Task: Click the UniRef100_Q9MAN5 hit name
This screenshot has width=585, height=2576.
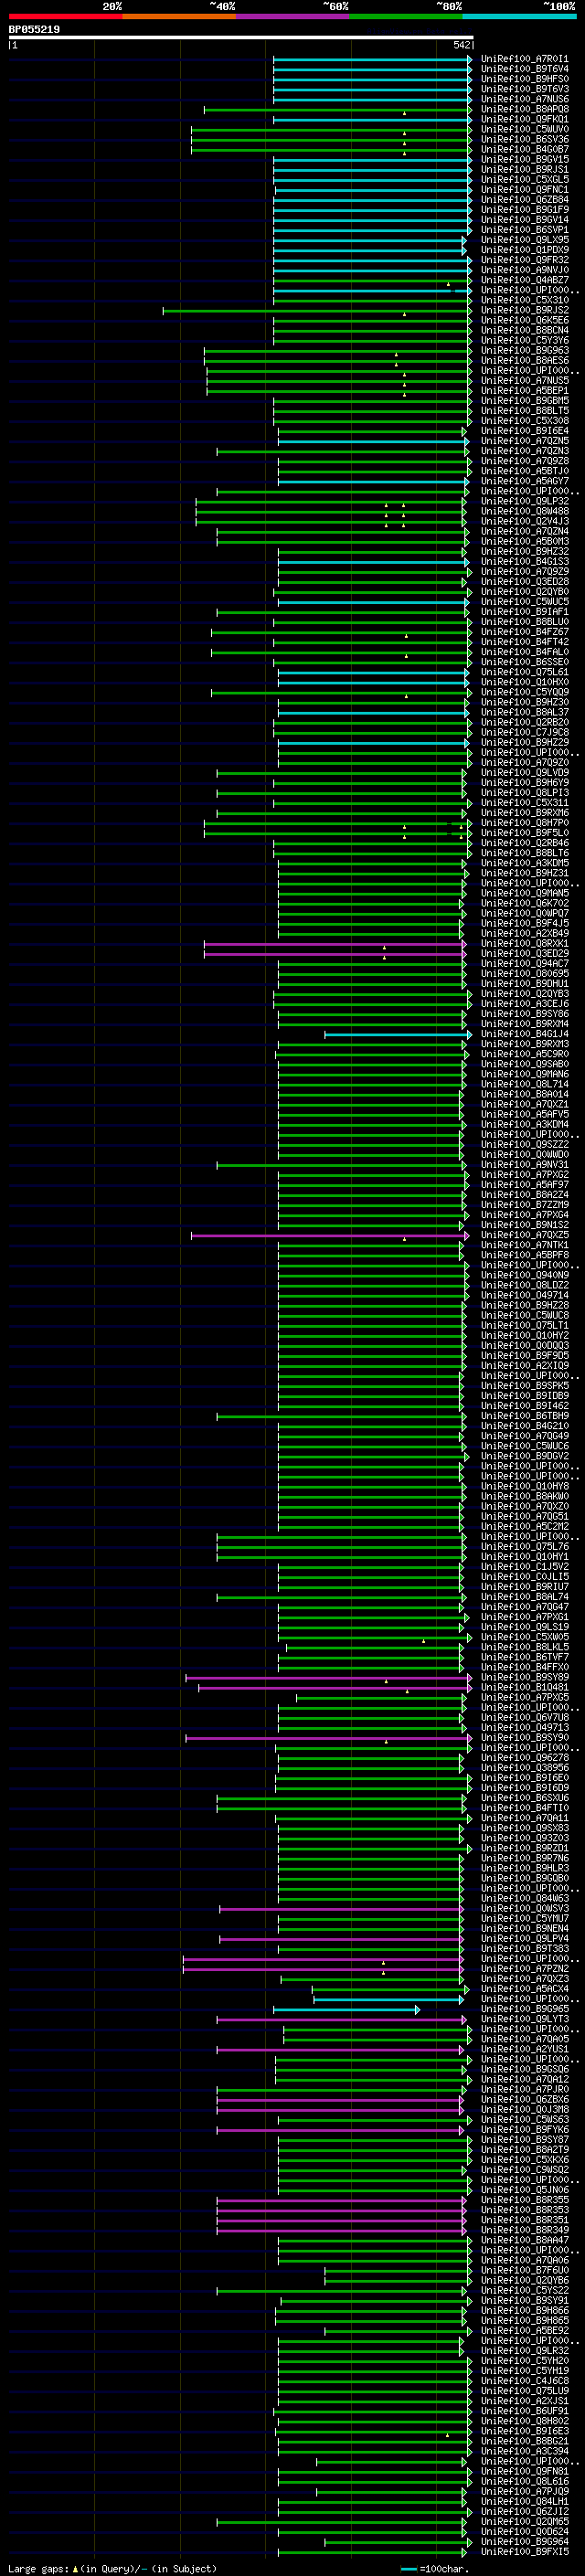Action: [525, 894]
